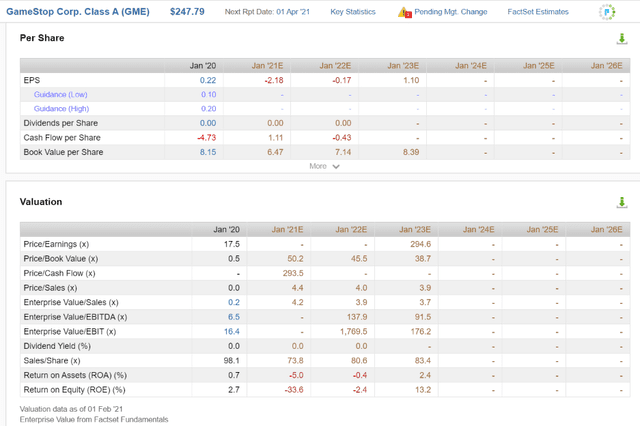
Task: Click Cash Flow per Share value 1.11
Action: pos(276,138)
